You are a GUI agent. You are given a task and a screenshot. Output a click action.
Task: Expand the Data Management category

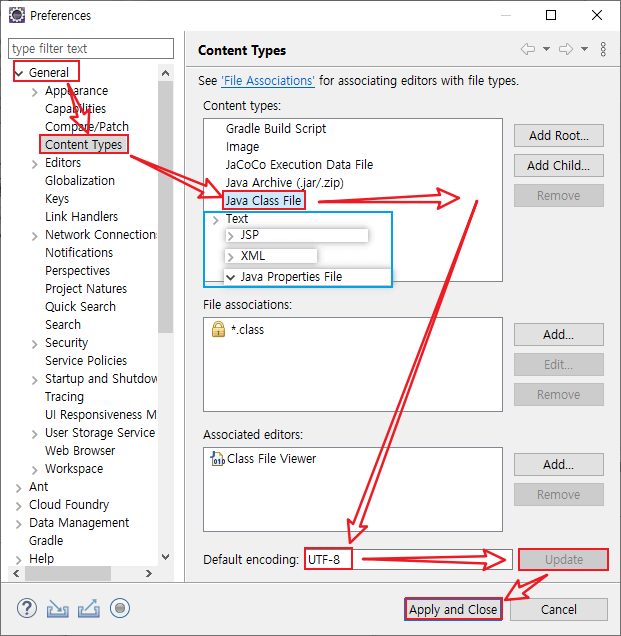coord(19,524)
